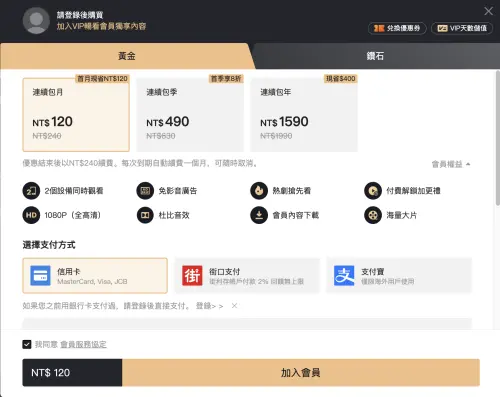This screenshot has height=397, width=500.
Task: Select the 連續包月 NT$120 plan
Action: click(76, 115)
